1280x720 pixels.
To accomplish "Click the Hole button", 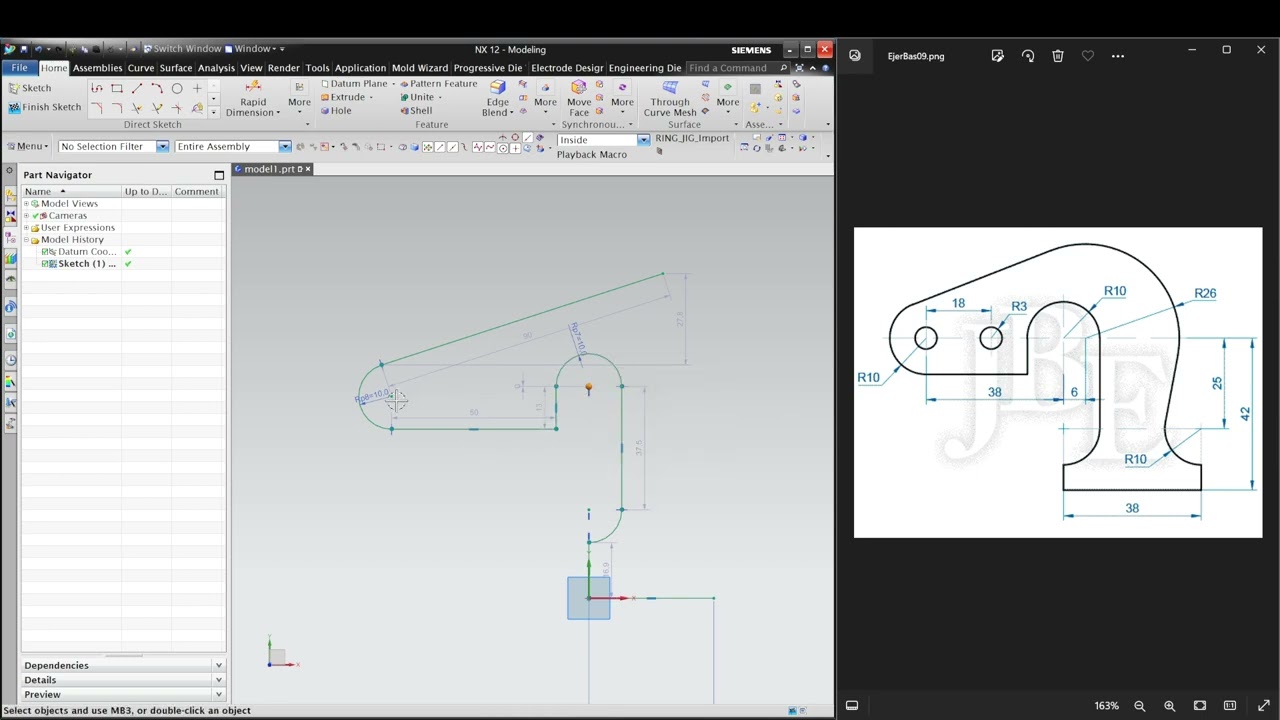I will click(x=336, y=110).
